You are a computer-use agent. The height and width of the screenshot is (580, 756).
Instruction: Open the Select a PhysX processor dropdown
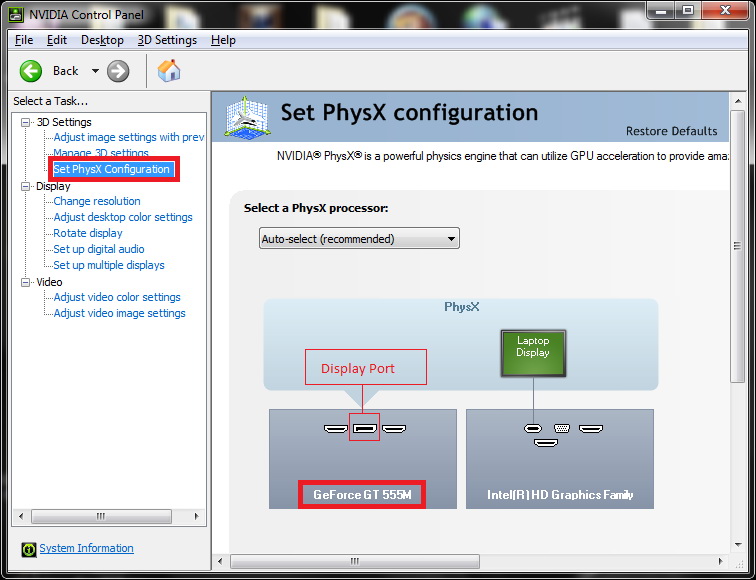click(x=359, y=239)
